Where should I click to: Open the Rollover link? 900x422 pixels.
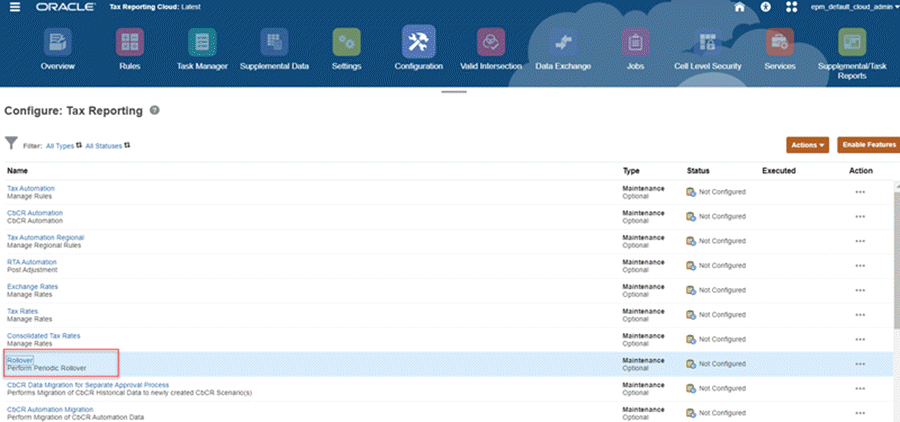(x=20, y=360)
